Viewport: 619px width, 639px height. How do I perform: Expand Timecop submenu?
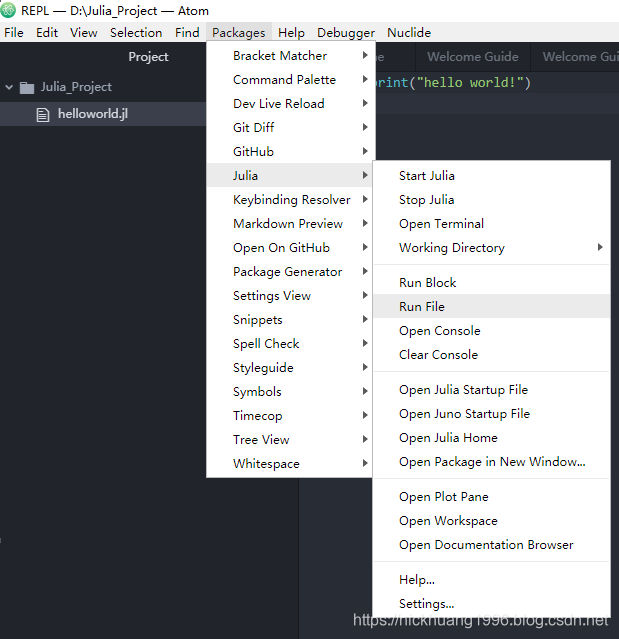tap(289, 416)
